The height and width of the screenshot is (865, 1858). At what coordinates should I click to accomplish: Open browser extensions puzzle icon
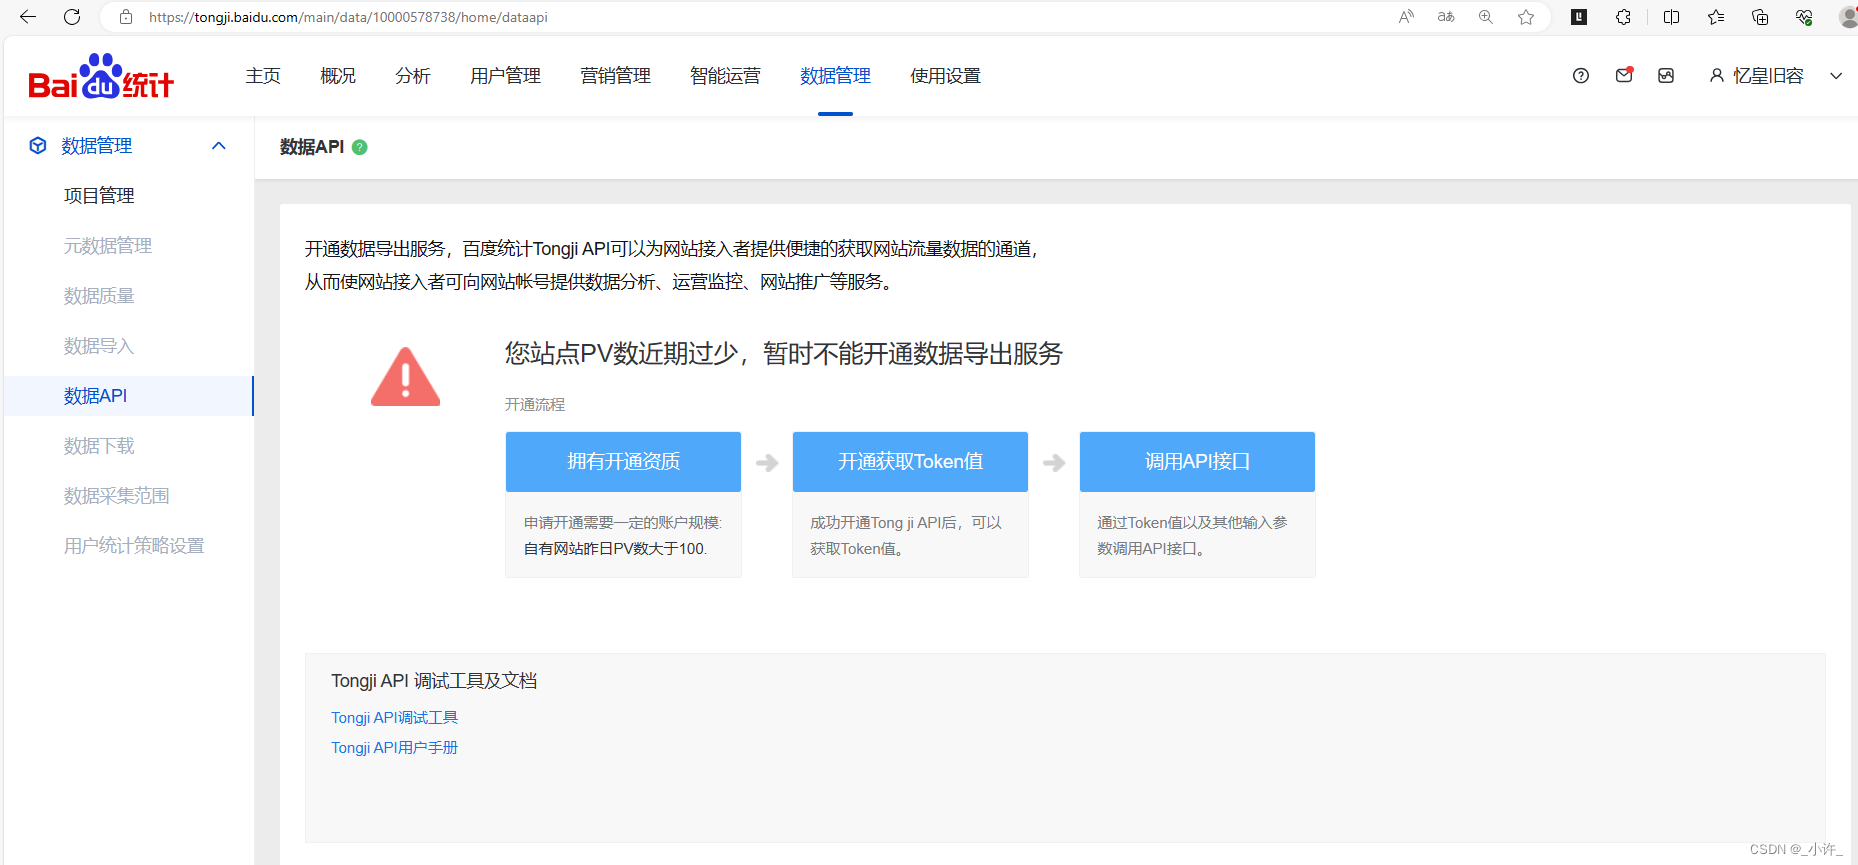tap(1624, 17)
